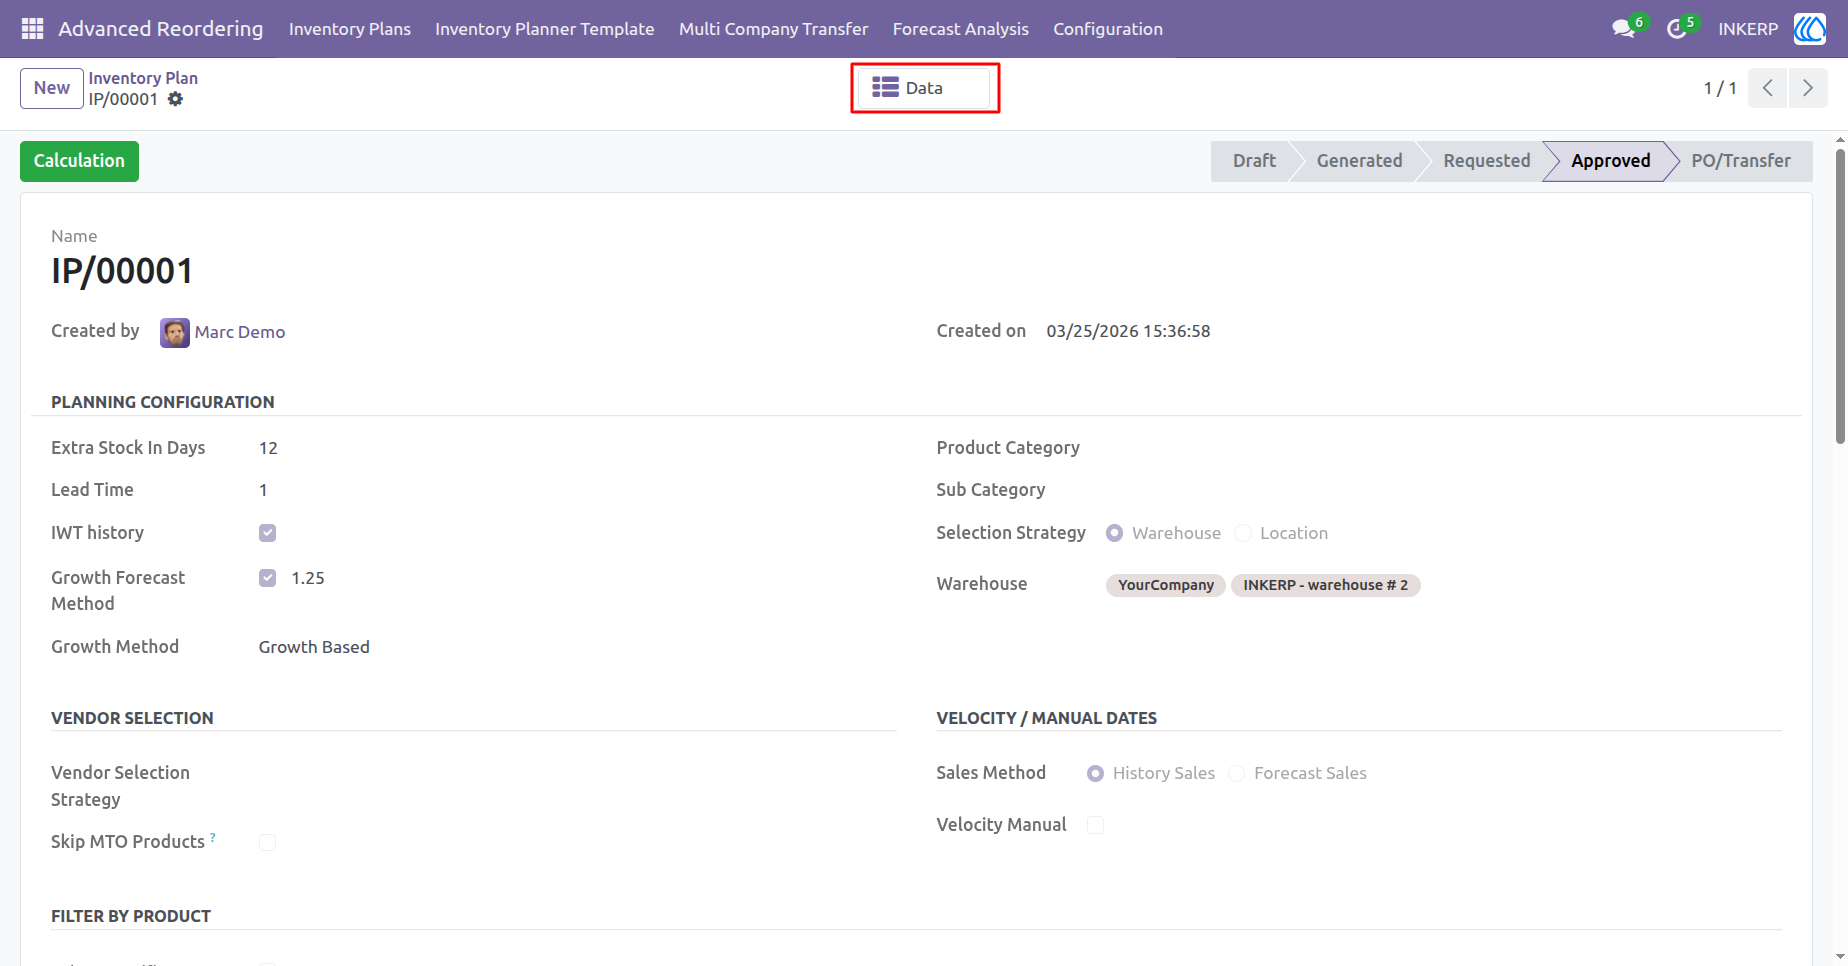The image size is (1848, 966).
Task: Open the Data smart button
Action: (x=925, y=88)
